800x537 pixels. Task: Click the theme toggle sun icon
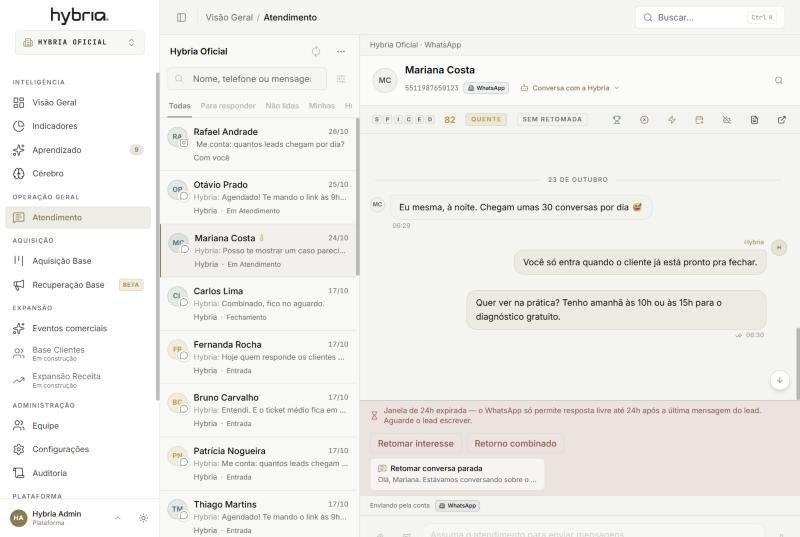143,518
